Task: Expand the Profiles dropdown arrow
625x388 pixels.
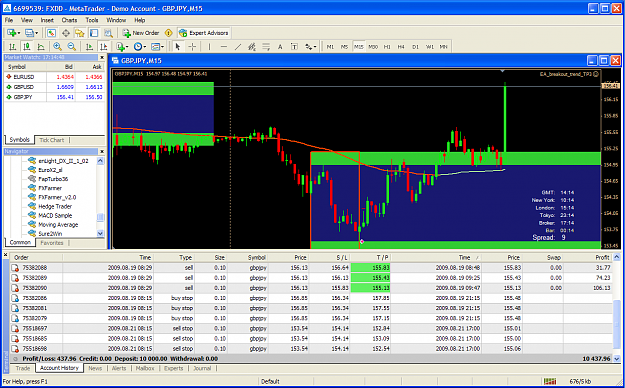Action: 37,33
